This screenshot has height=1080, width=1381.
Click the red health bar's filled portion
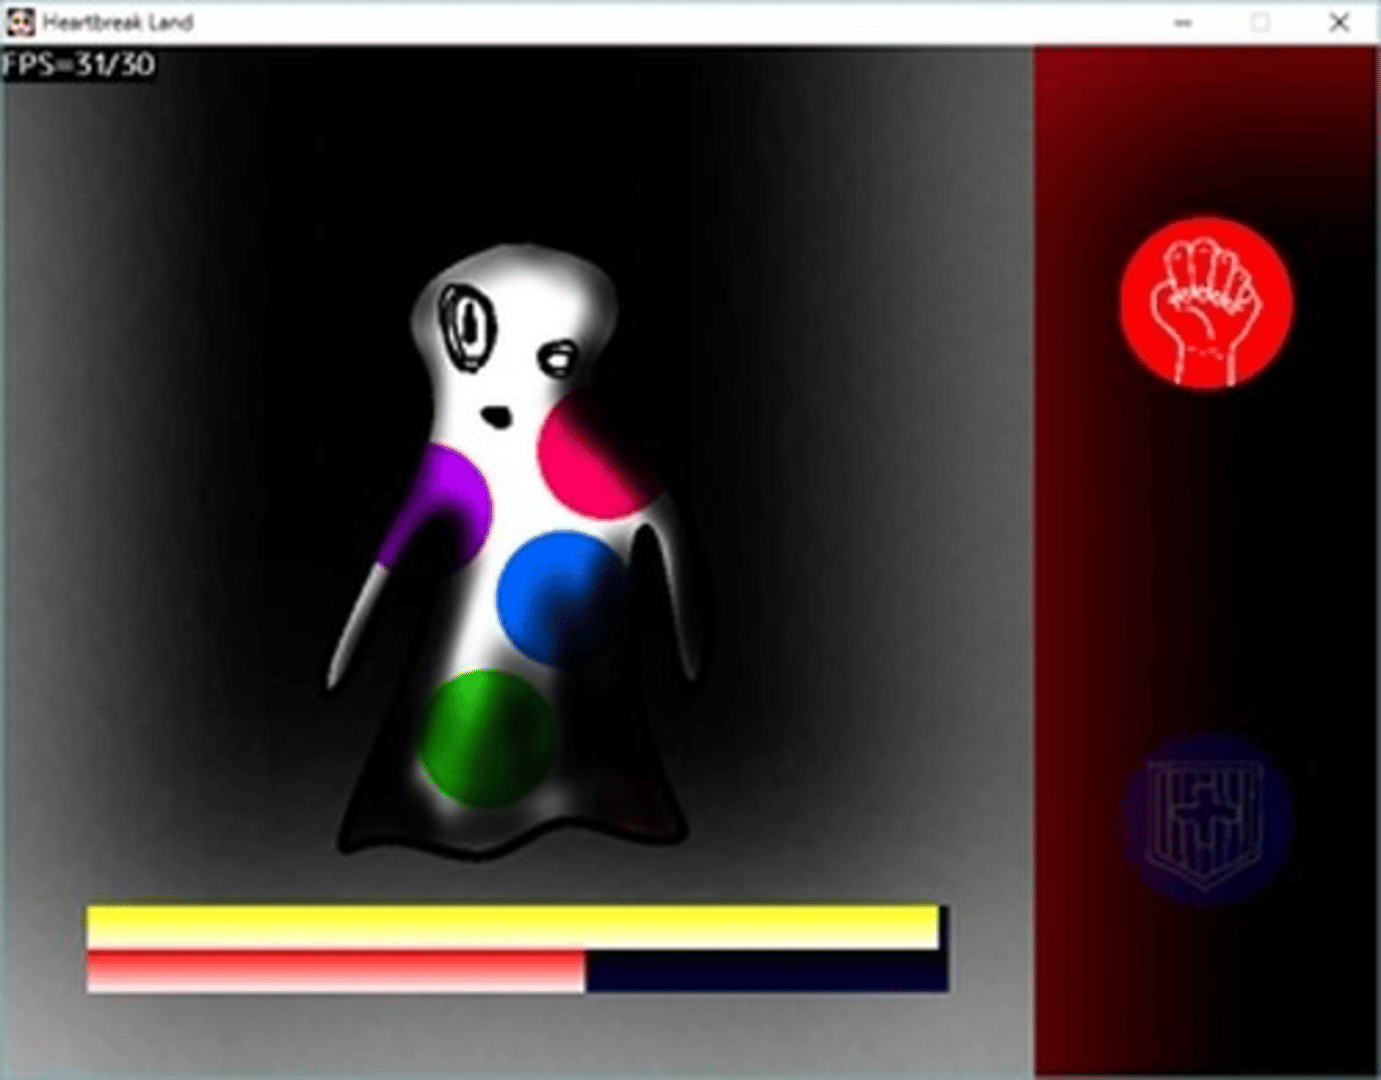tap(336, 972)
